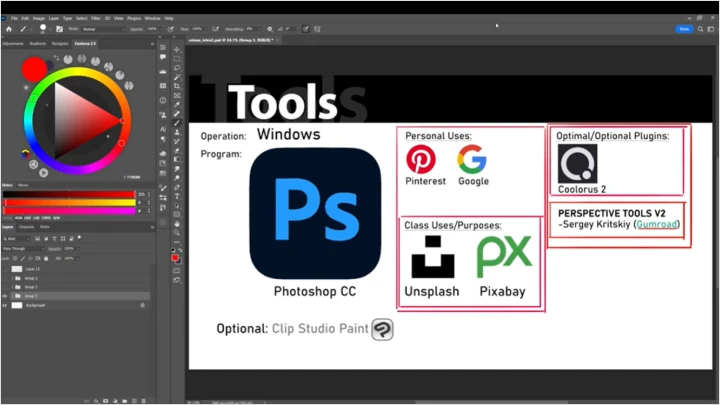This screenshot has width=720, height=405.
Task: Select the Clone Stamp tool
Action: pos(177,132)
